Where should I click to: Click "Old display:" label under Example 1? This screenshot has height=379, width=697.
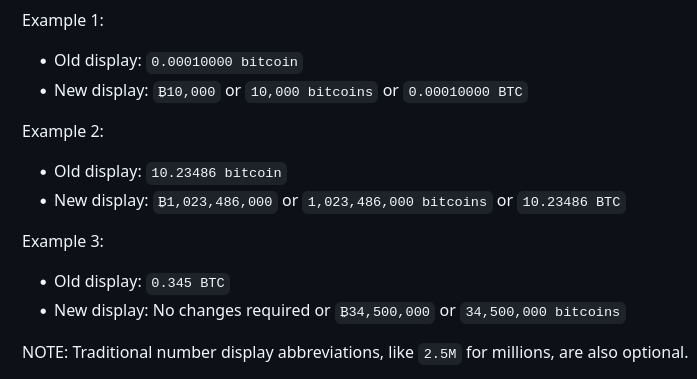[x=98, y=61]
